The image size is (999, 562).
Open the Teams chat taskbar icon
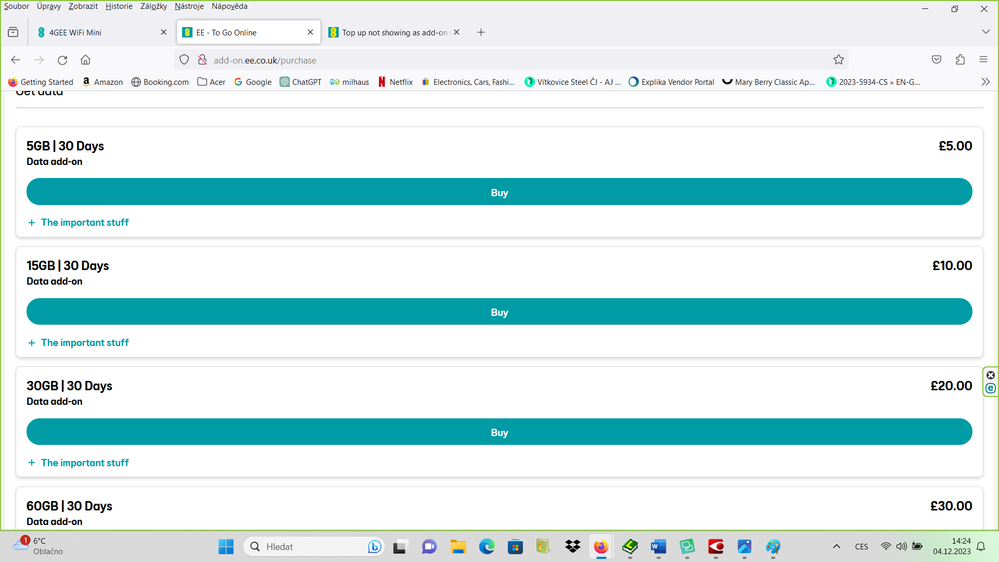click(429, 546)
